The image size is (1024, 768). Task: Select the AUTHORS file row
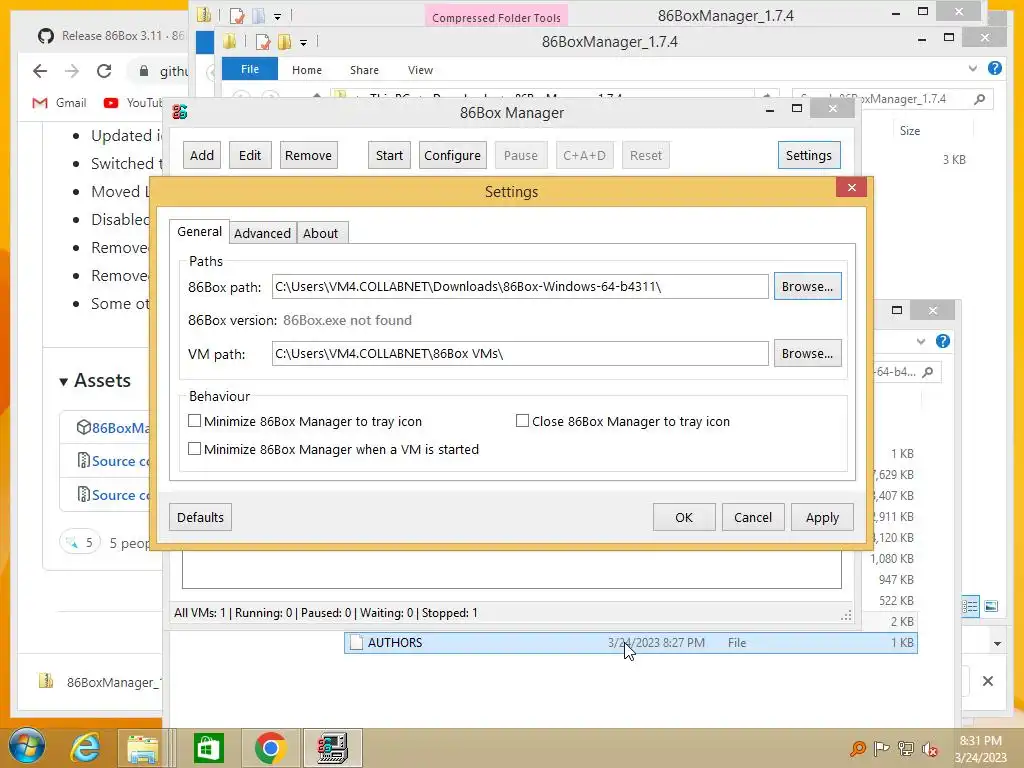click(630, 643)
